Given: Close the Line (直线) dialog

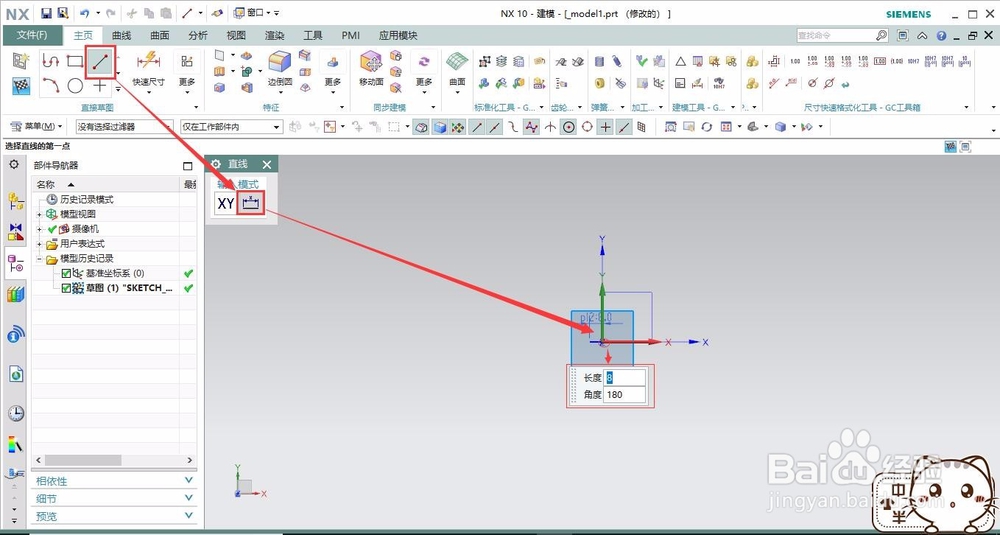Looking at the screenshot, I should (x=267, y=165).
